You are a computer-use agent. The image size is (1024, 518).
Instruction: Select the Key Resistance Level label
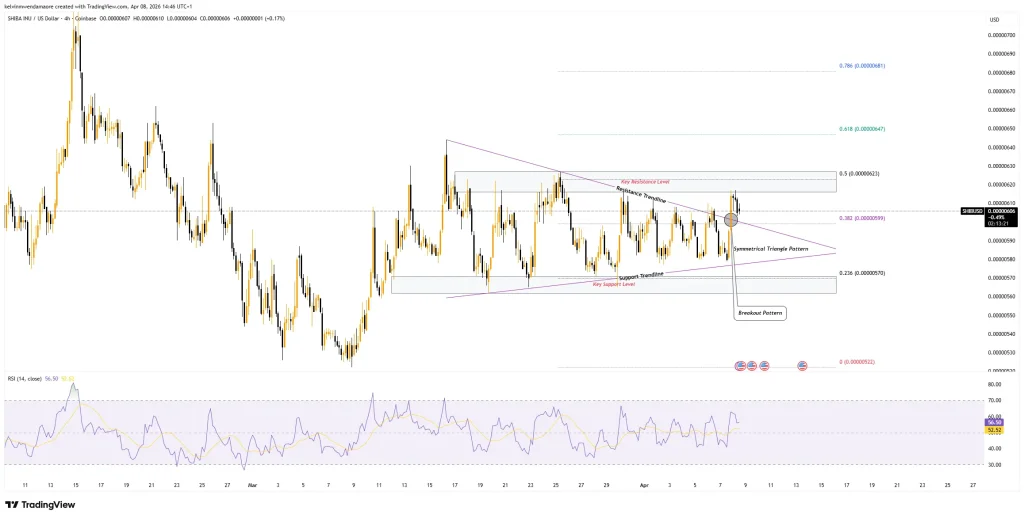click(x=643, y=182)
